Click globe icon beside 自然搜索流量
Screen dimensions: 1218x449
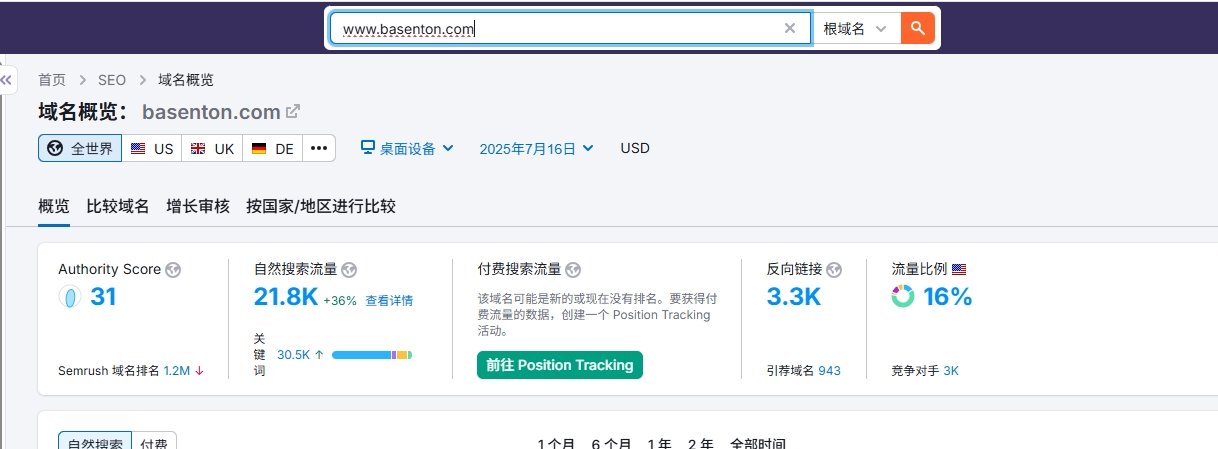349,270
